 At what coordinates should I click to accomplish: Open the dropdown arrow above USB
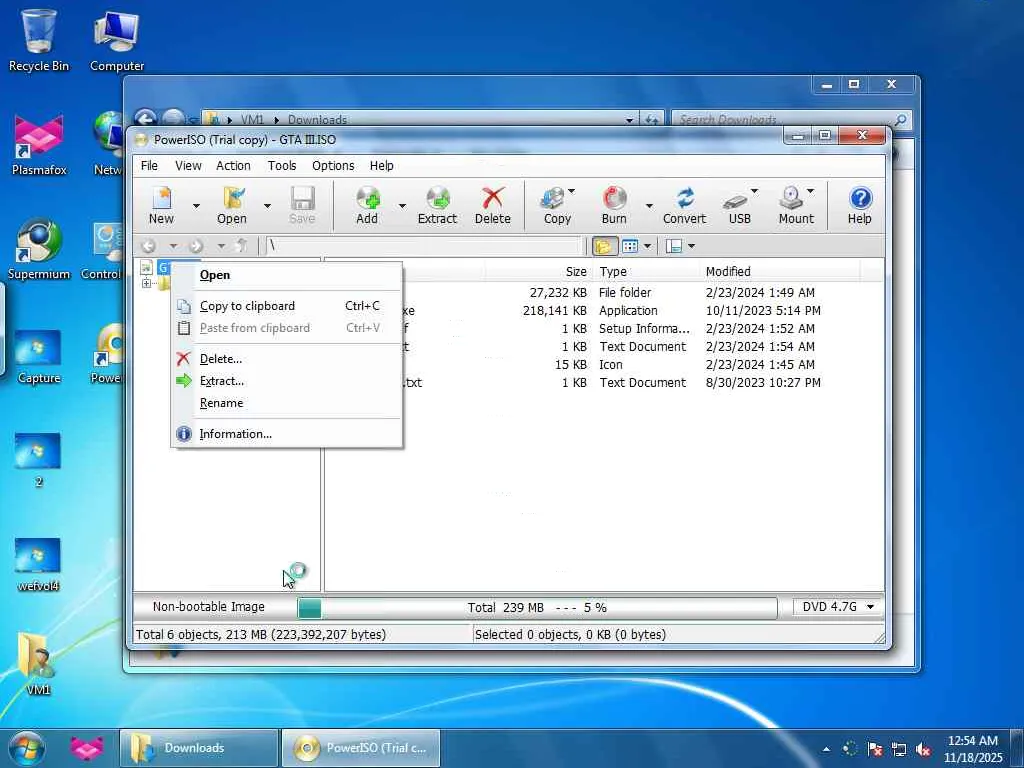pyautogui.click(x=755, y=191)
